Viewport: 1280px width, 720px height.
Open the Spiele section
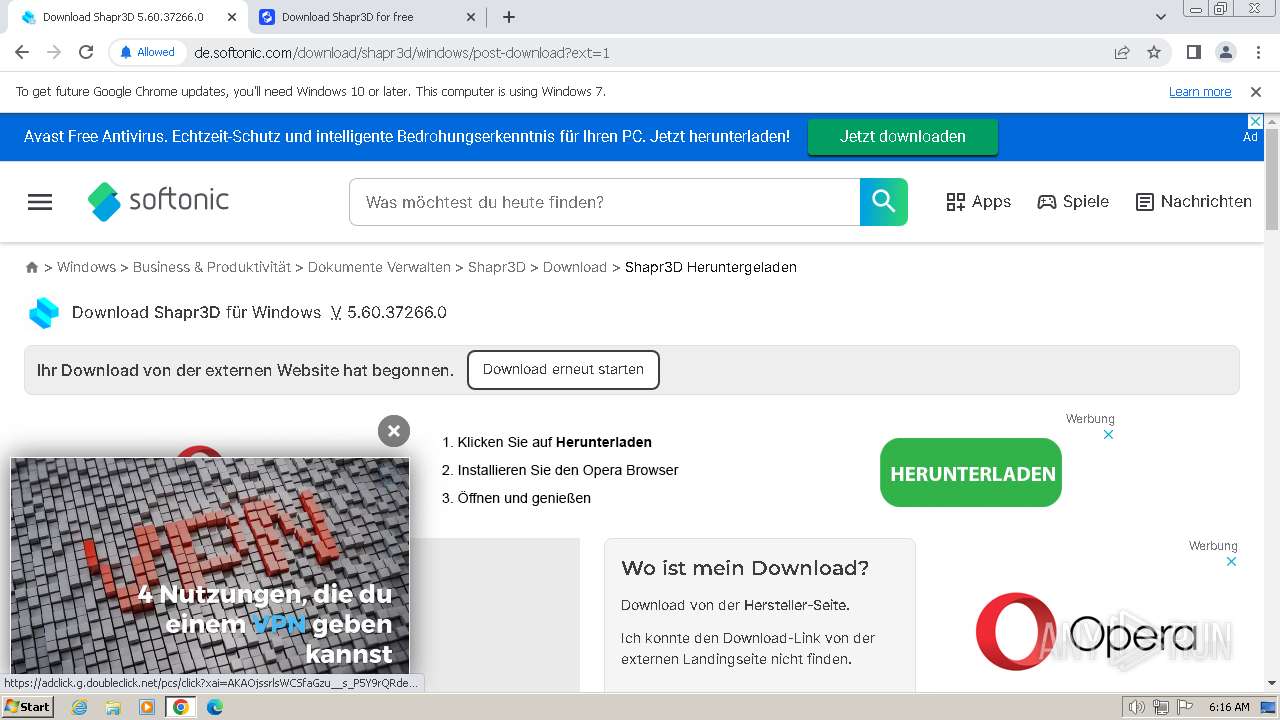(x=1073, y=202)
